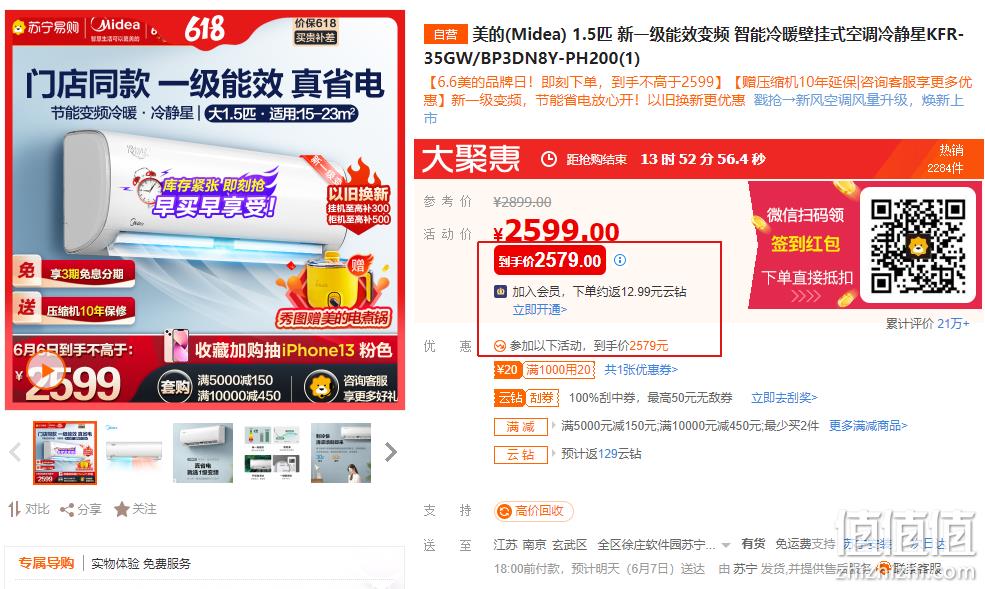Expand 更多满减商品 link
The width and height of the screenshot is (985, 589).
(x=868, y=426)
